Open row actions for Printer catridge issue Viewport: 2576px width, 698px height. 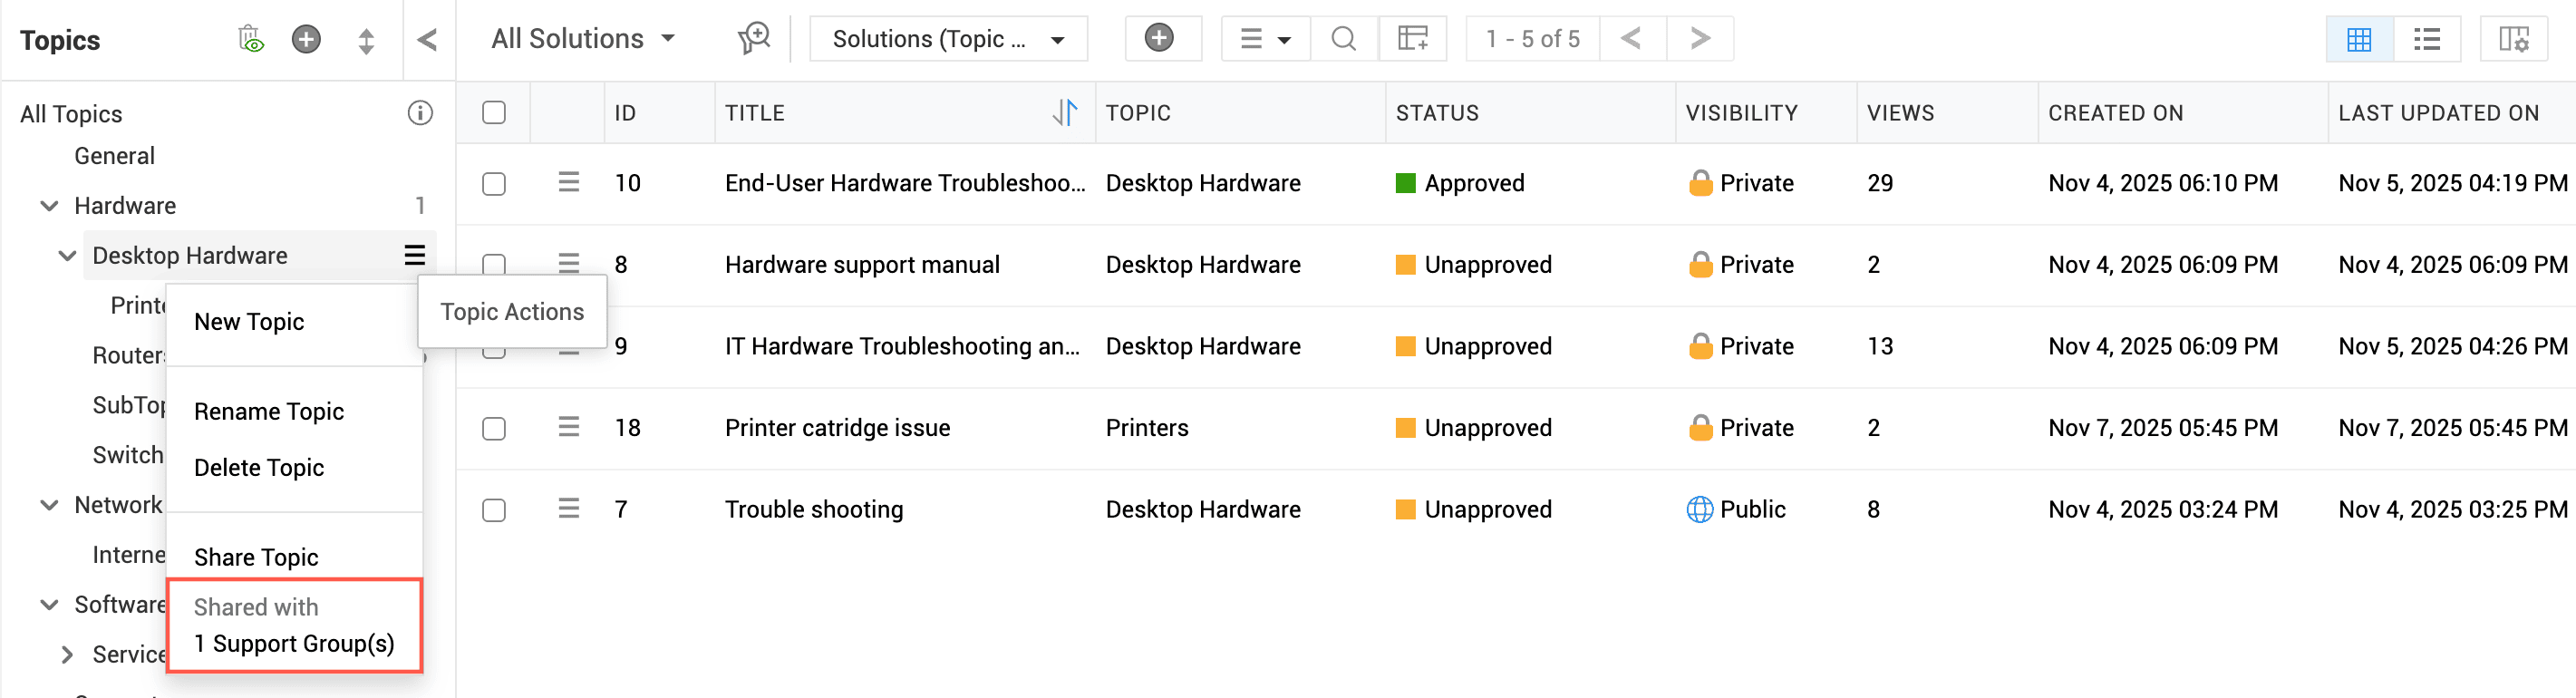click(x=569, y=427)
